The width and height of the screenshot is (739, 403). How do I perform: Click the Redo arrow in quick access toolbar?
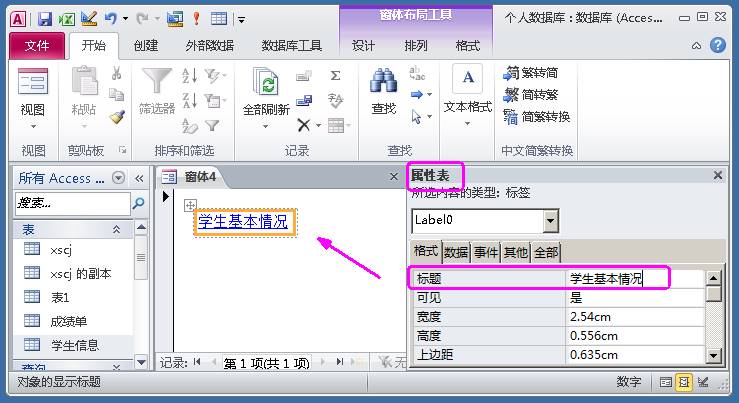142,19
